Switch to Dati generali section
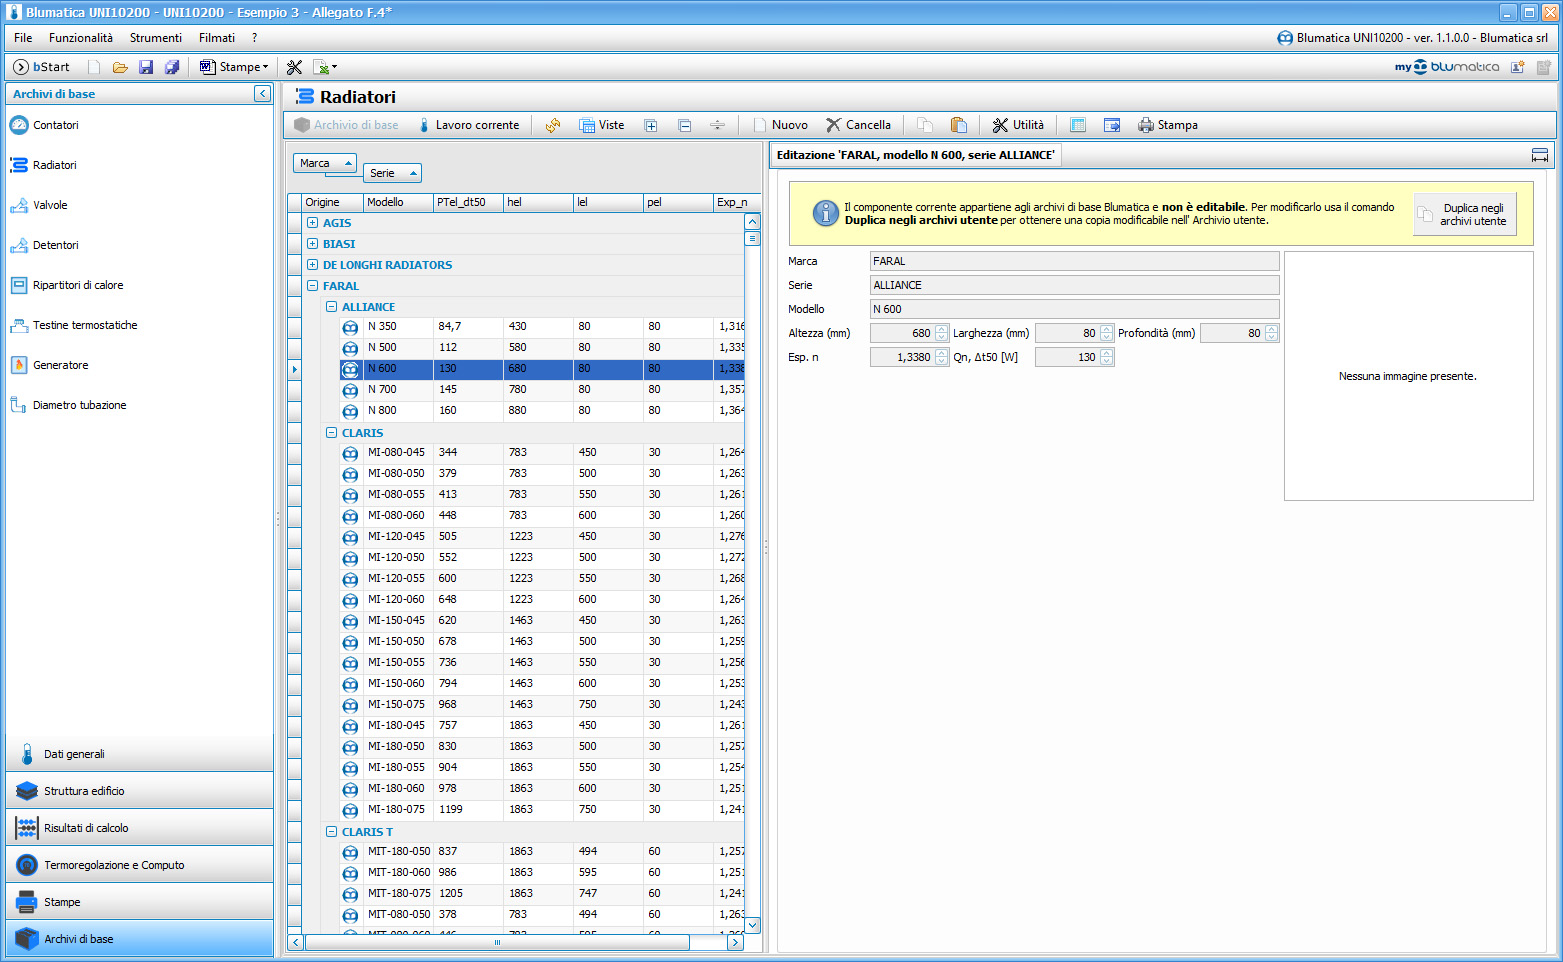 point(139,754)
